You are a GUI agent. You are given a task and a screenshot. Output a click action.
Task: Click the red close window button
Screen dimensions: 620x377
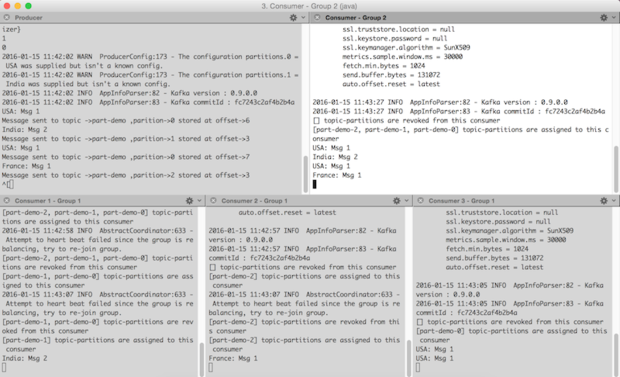[x=7, y=6]
